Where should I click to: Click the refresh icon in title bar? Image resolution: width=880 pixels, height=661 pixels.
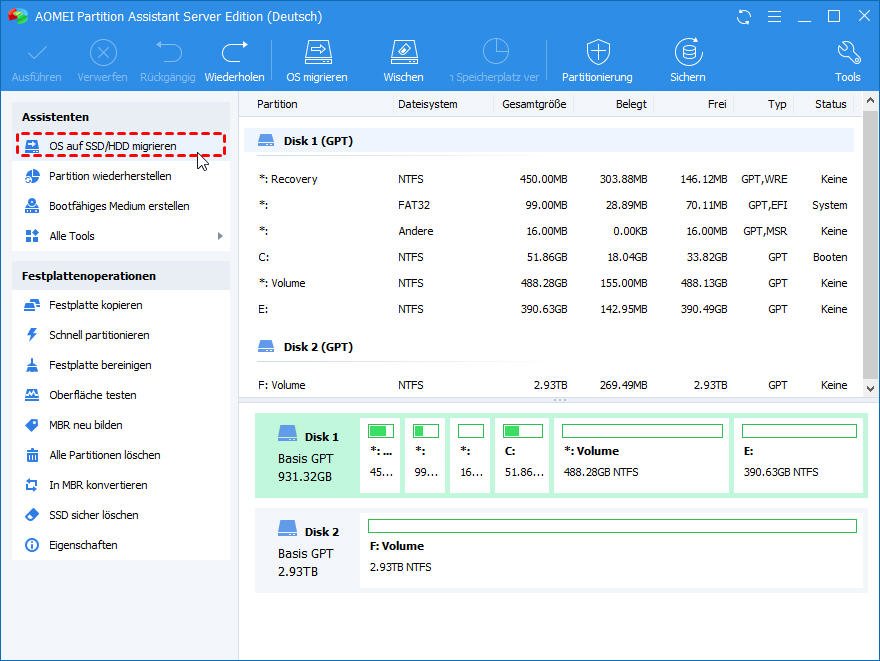[743, 17]
